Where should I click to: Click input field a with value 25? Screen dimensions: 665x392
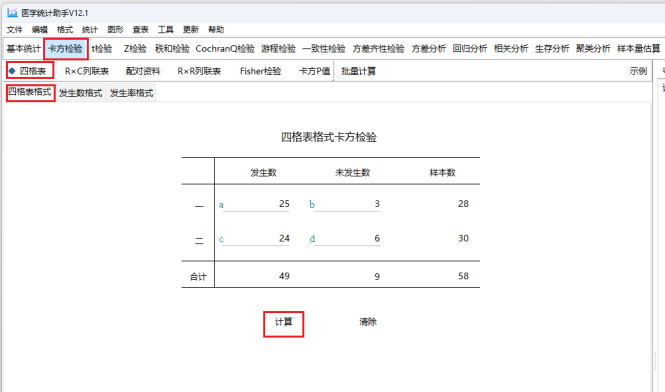pyautogui.click(x=256, y=204)
